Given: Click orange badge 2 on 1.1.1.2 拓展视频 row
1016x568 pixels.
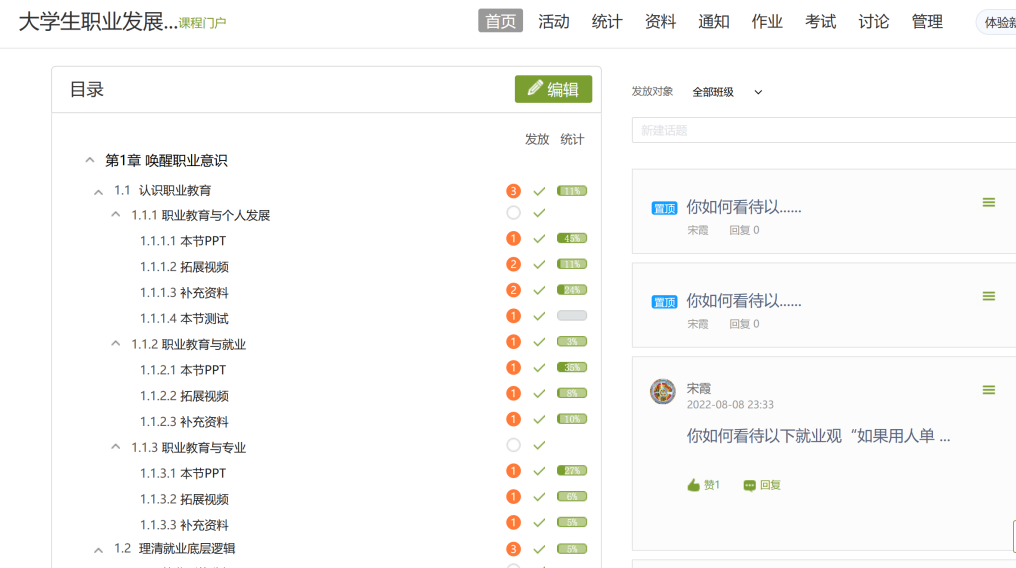Looking at the screenshot, I should pyautogui.click(x=513, y=264).
